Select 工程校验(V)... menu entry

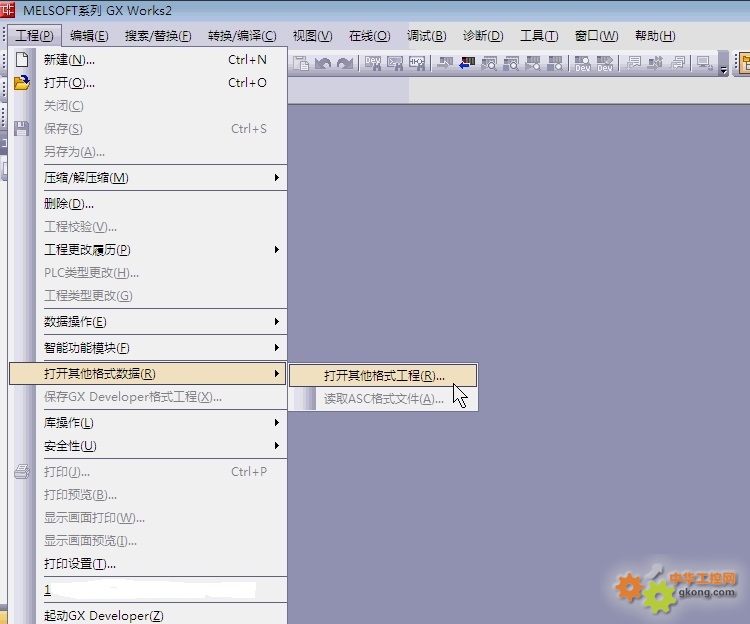148,227
